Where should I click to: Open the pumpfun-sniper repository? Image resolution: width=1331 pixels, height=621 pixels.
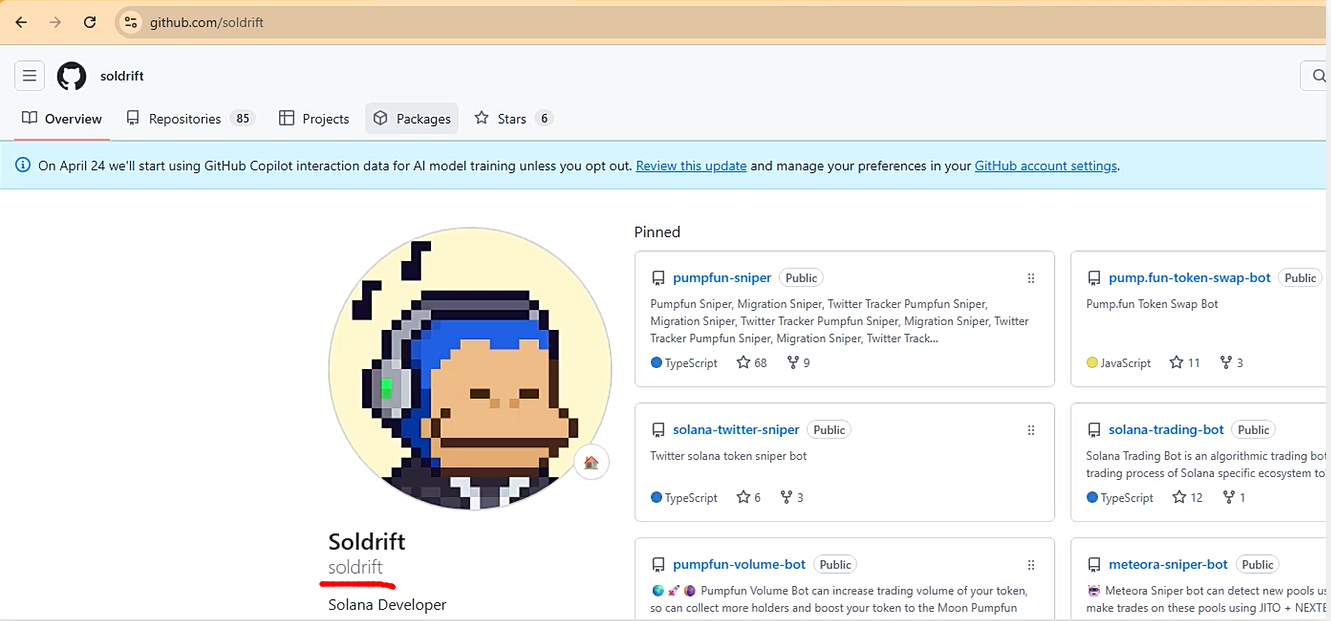(722, 278)
